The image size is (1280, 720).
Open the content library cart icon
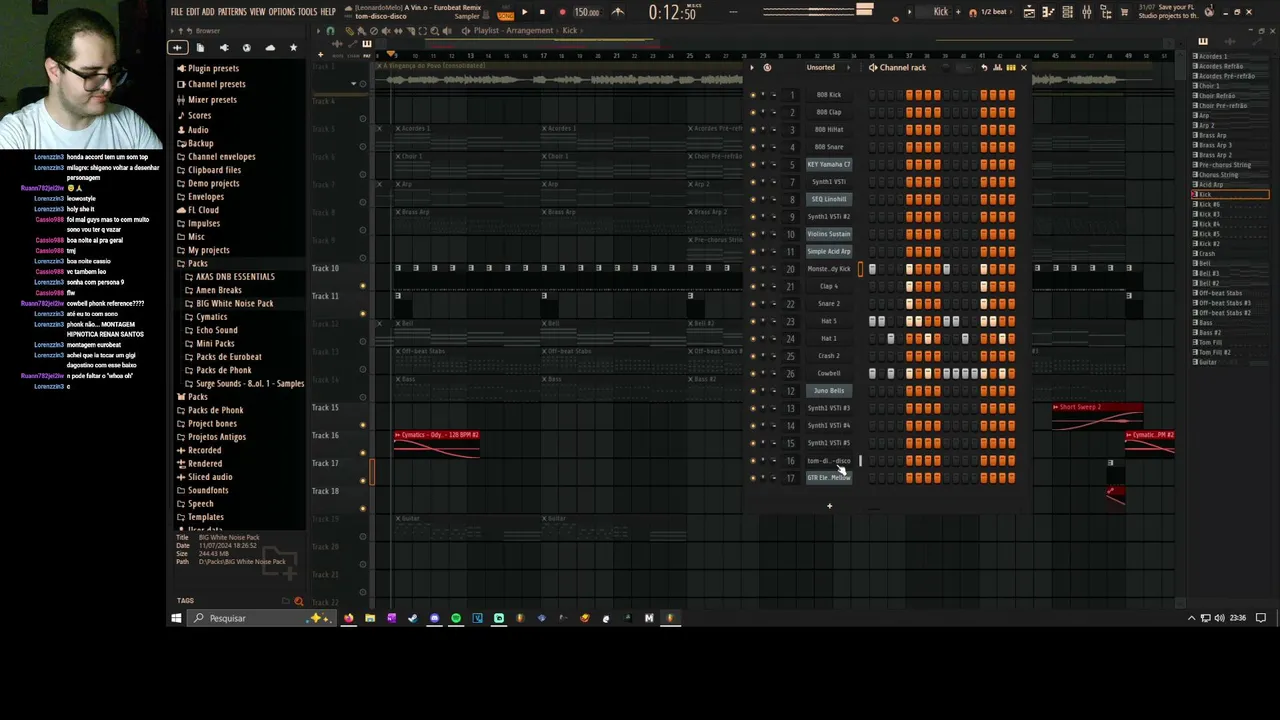[1125, 12]
